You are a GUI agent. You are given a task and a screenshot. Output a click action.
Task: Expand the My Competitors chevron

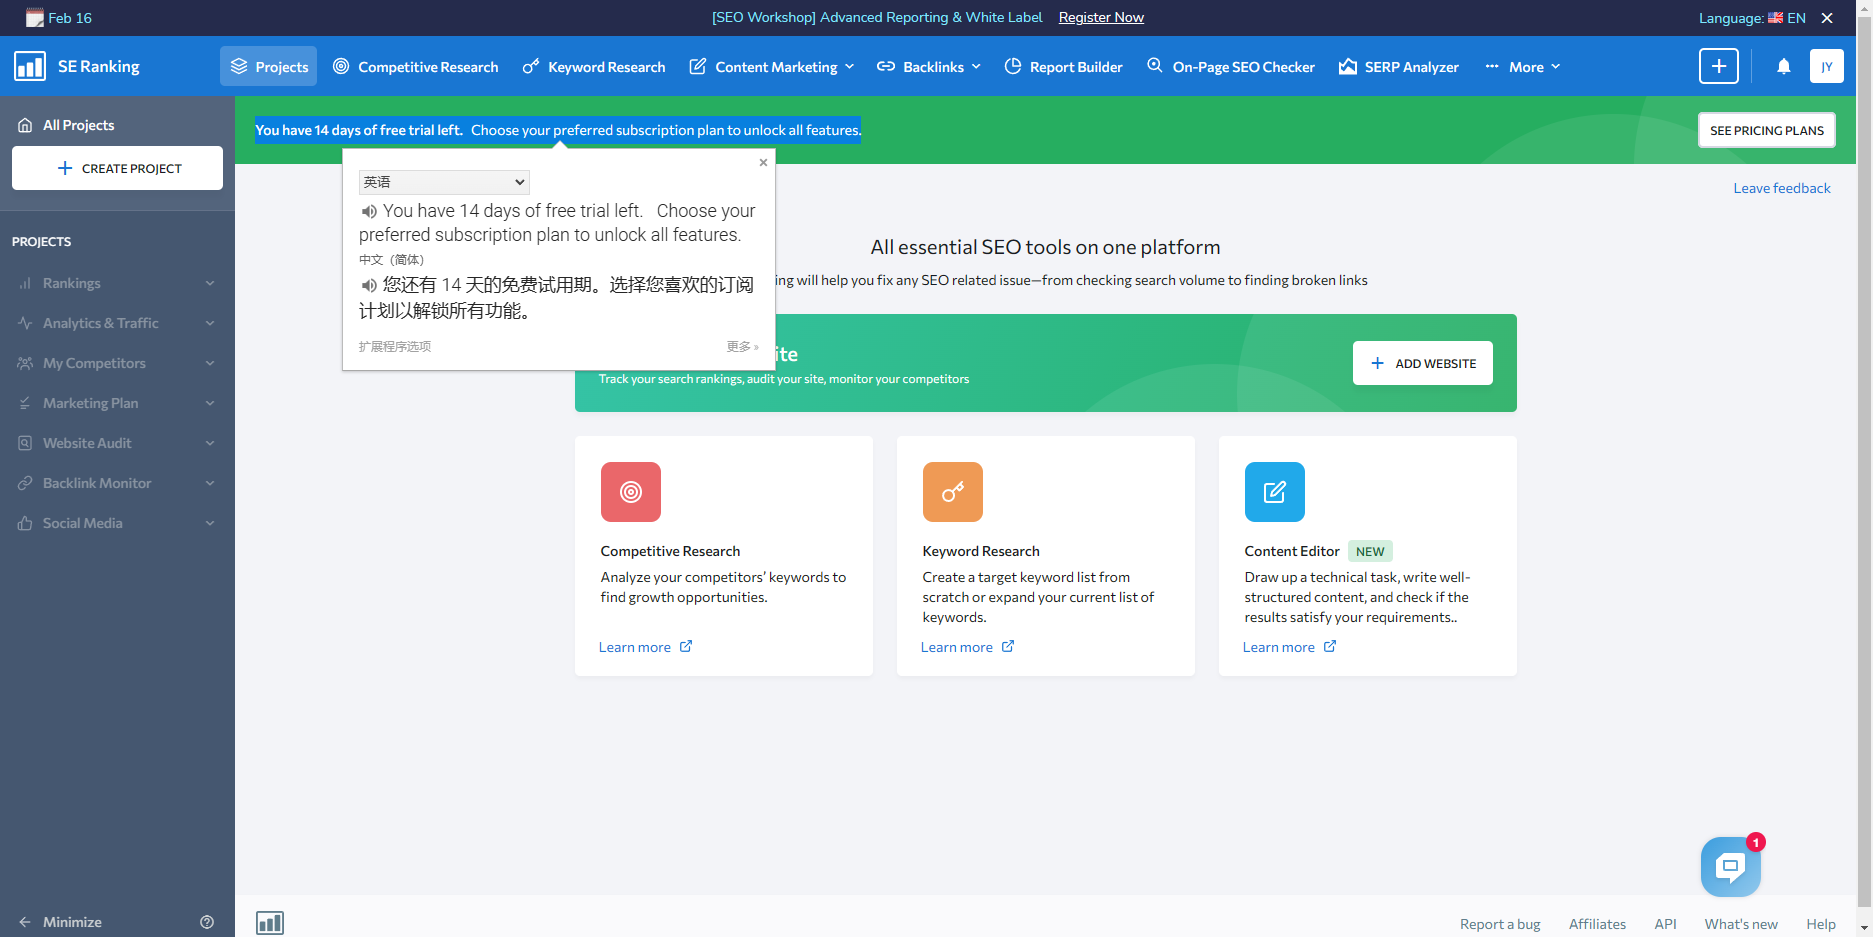pos(210,363)
